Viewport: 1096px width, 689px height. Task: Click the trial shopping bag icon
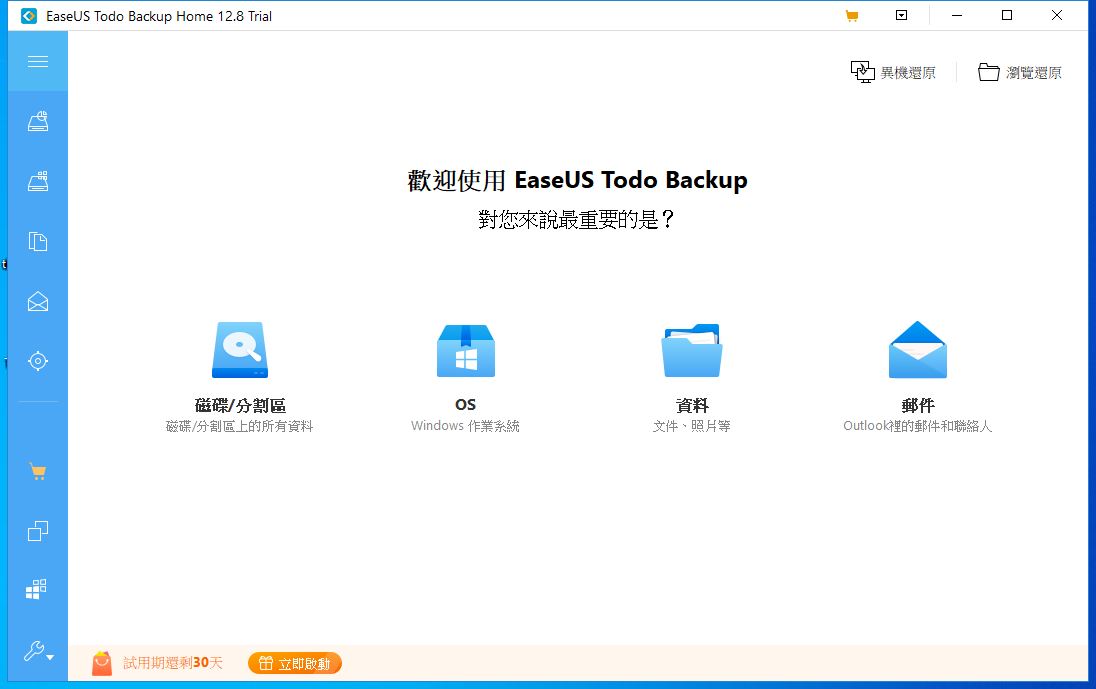[x=102, y=662]
